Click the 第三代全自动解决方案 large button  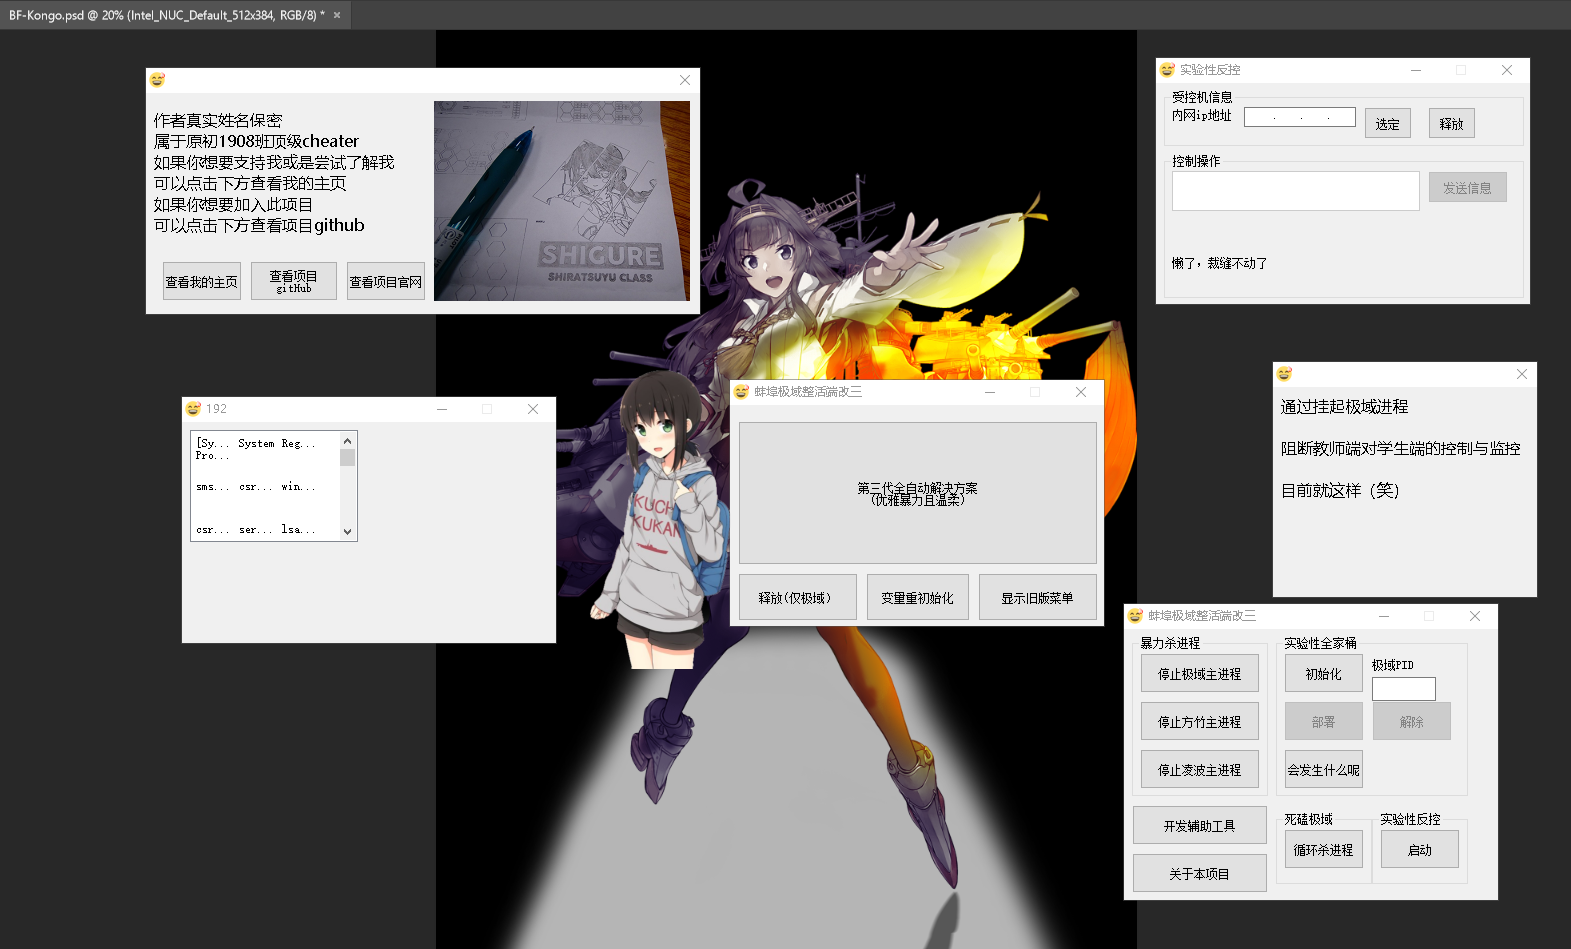(x=918, y=493)
